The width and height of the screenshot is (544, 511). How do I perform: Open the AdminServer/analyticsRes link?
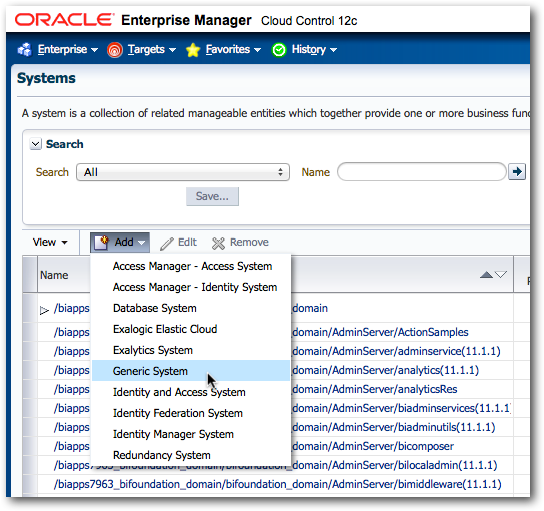click(375, 389)
